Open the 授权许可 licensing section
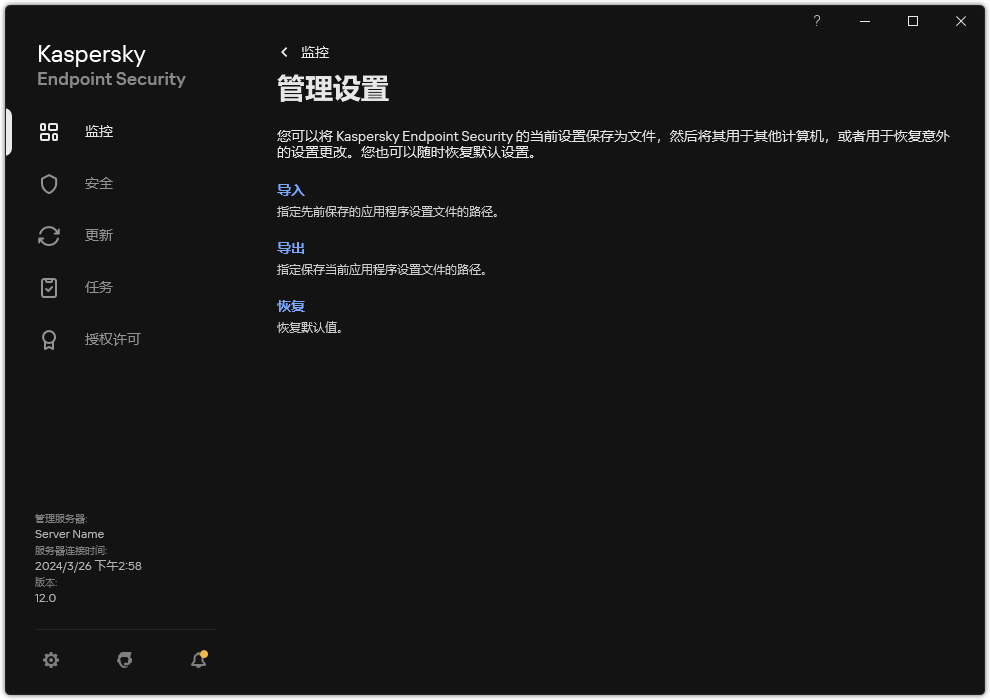The width and height of the screenshot is (990, 700). click(112, 339)
